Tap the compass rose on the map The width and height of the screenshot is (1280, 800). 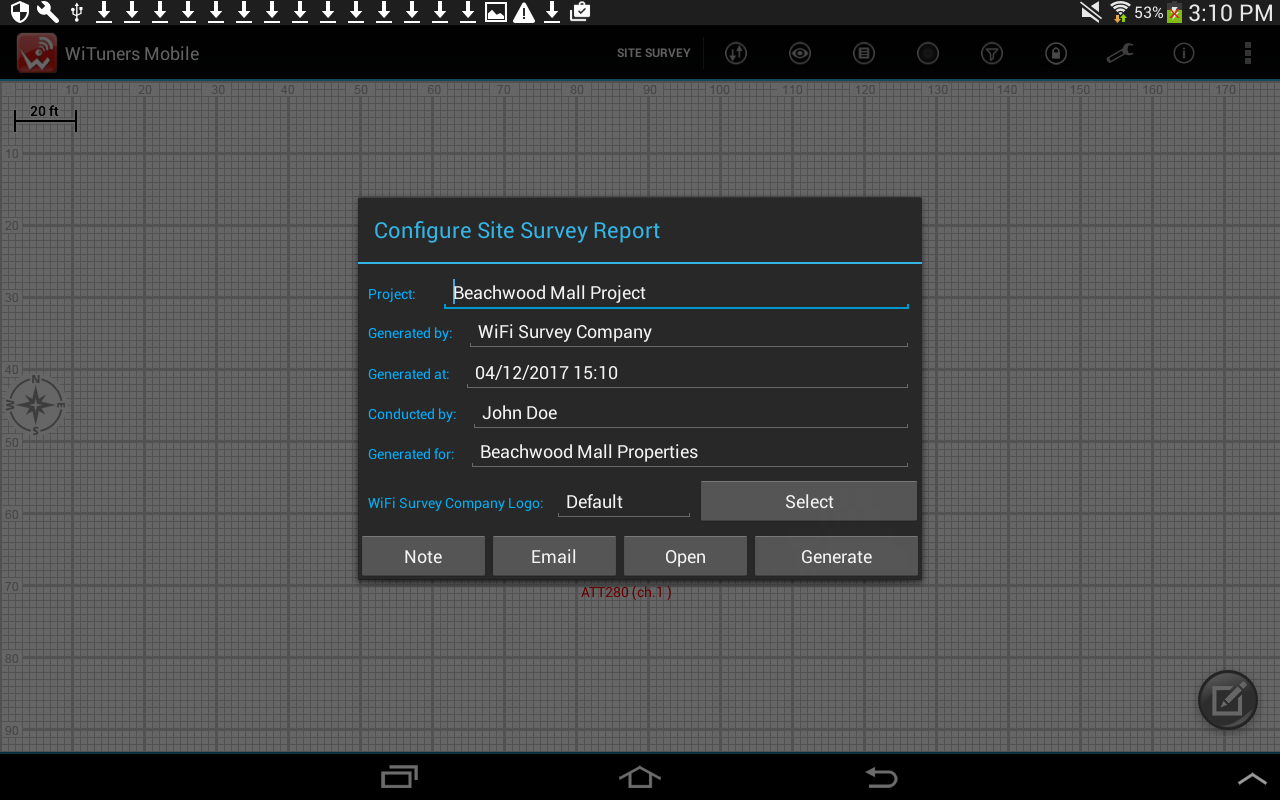coord(36,405)
